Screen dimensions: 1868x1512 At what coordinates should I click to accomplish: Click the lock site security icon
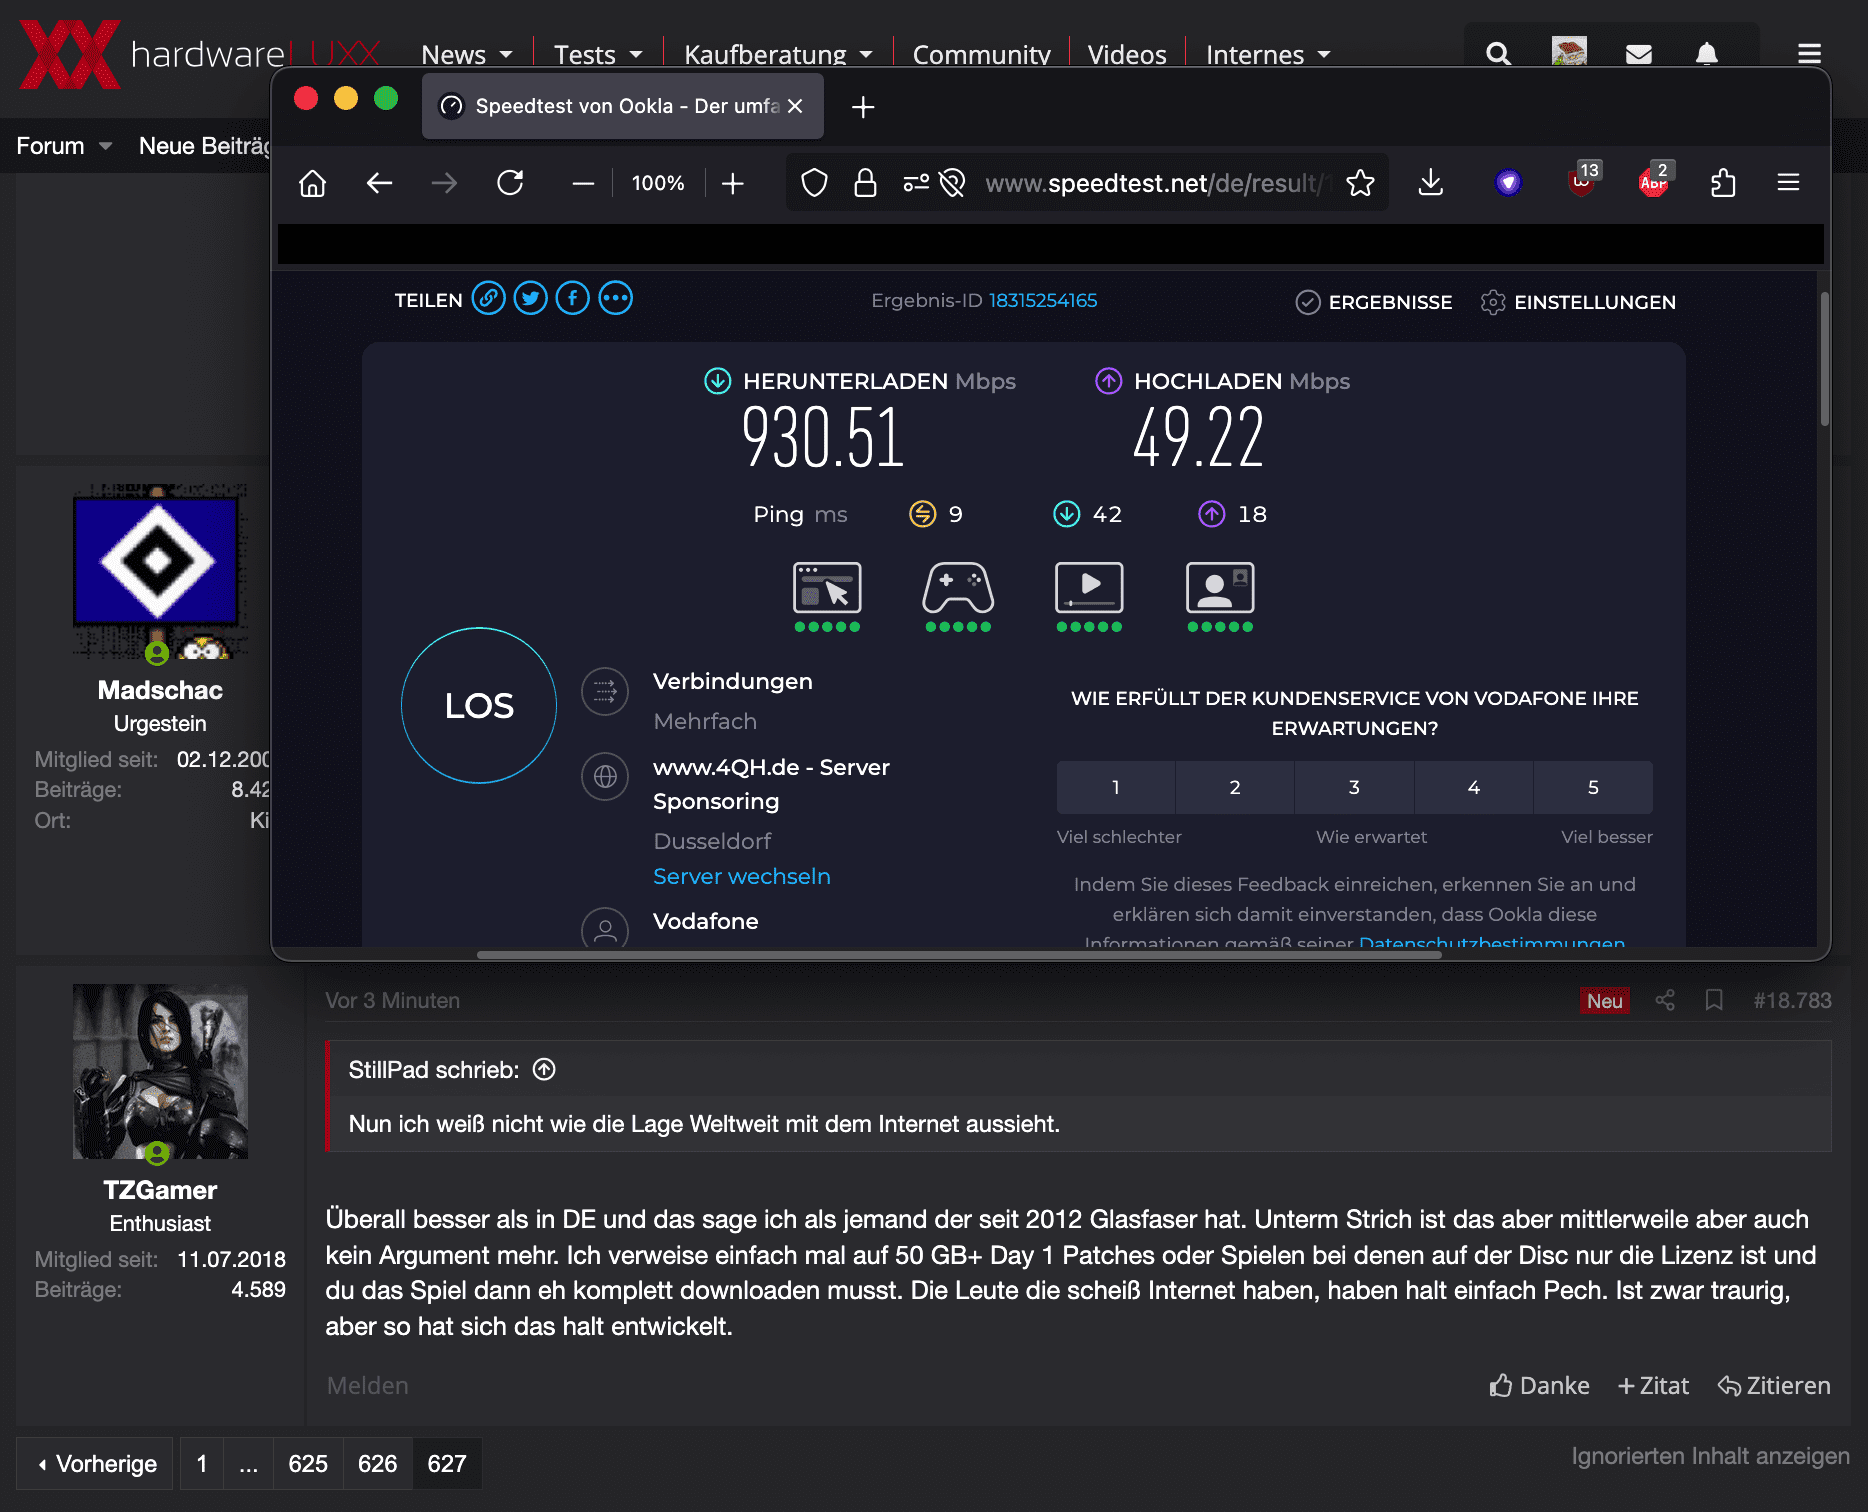point(865,183)
